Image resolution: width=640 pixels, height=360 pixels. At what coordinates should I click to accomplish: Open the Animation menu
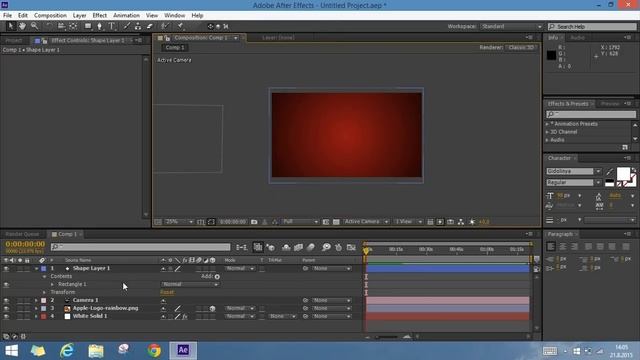coord(126,16)
